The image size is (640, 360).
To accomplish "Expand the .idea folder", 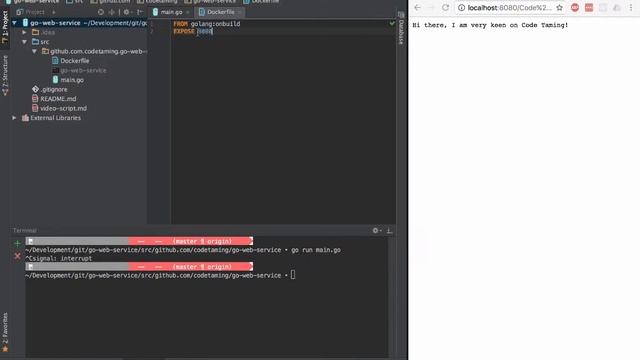I will (24, 32).
